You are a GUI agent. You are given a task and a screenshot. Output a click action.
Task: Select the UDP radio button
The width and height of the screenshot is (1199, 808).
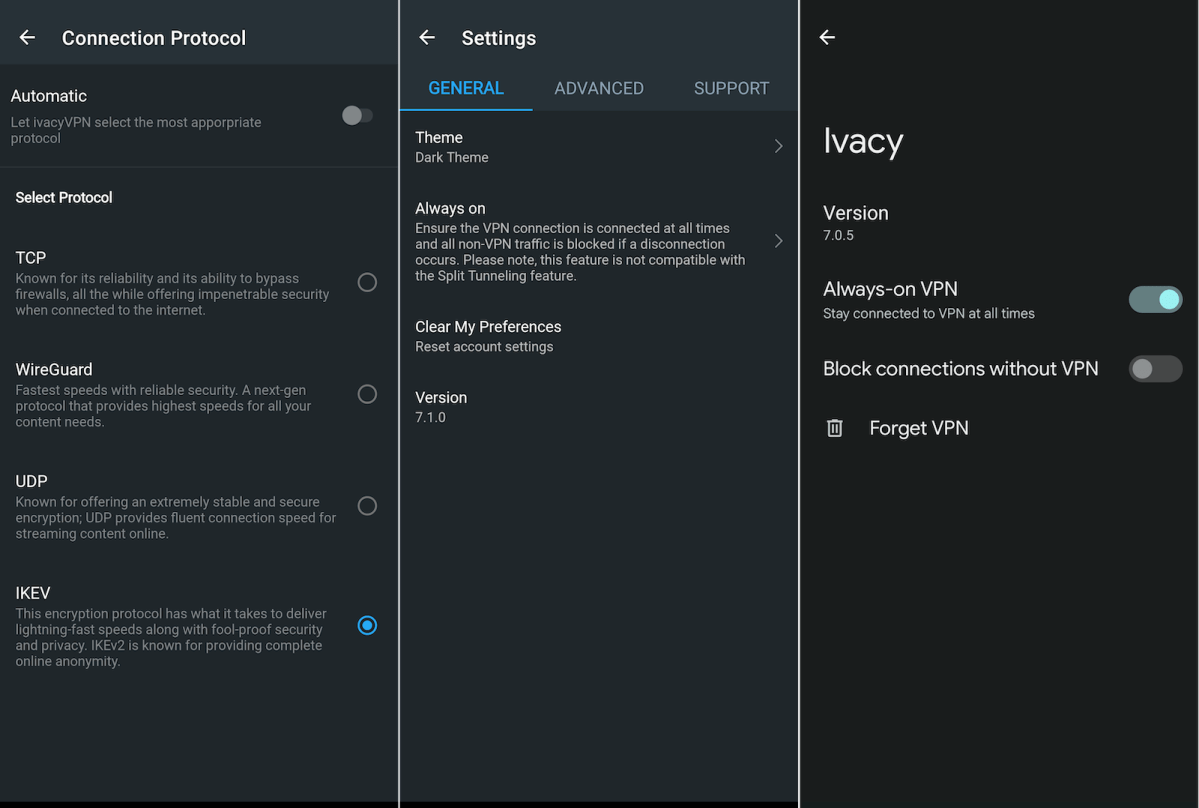367,506
